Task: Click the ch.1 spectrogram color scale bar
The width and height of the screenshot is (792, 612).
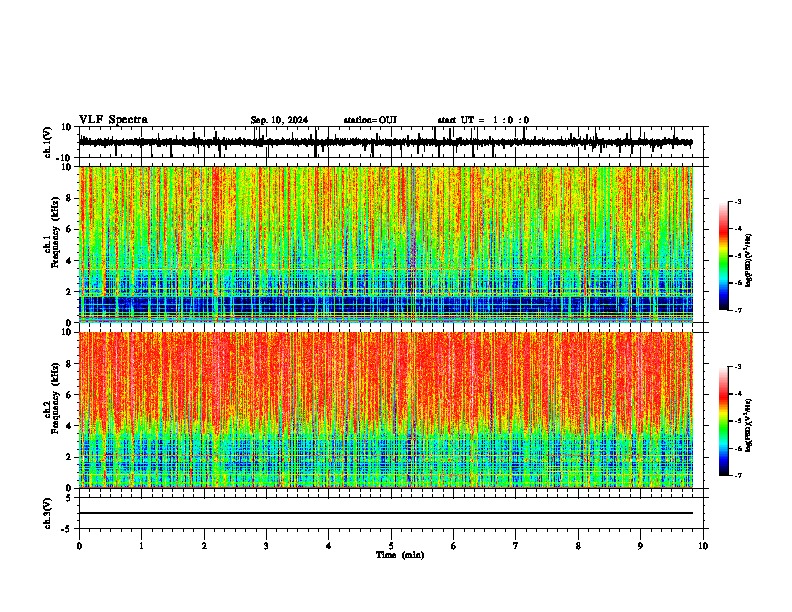Action: (x=724, y=256)
